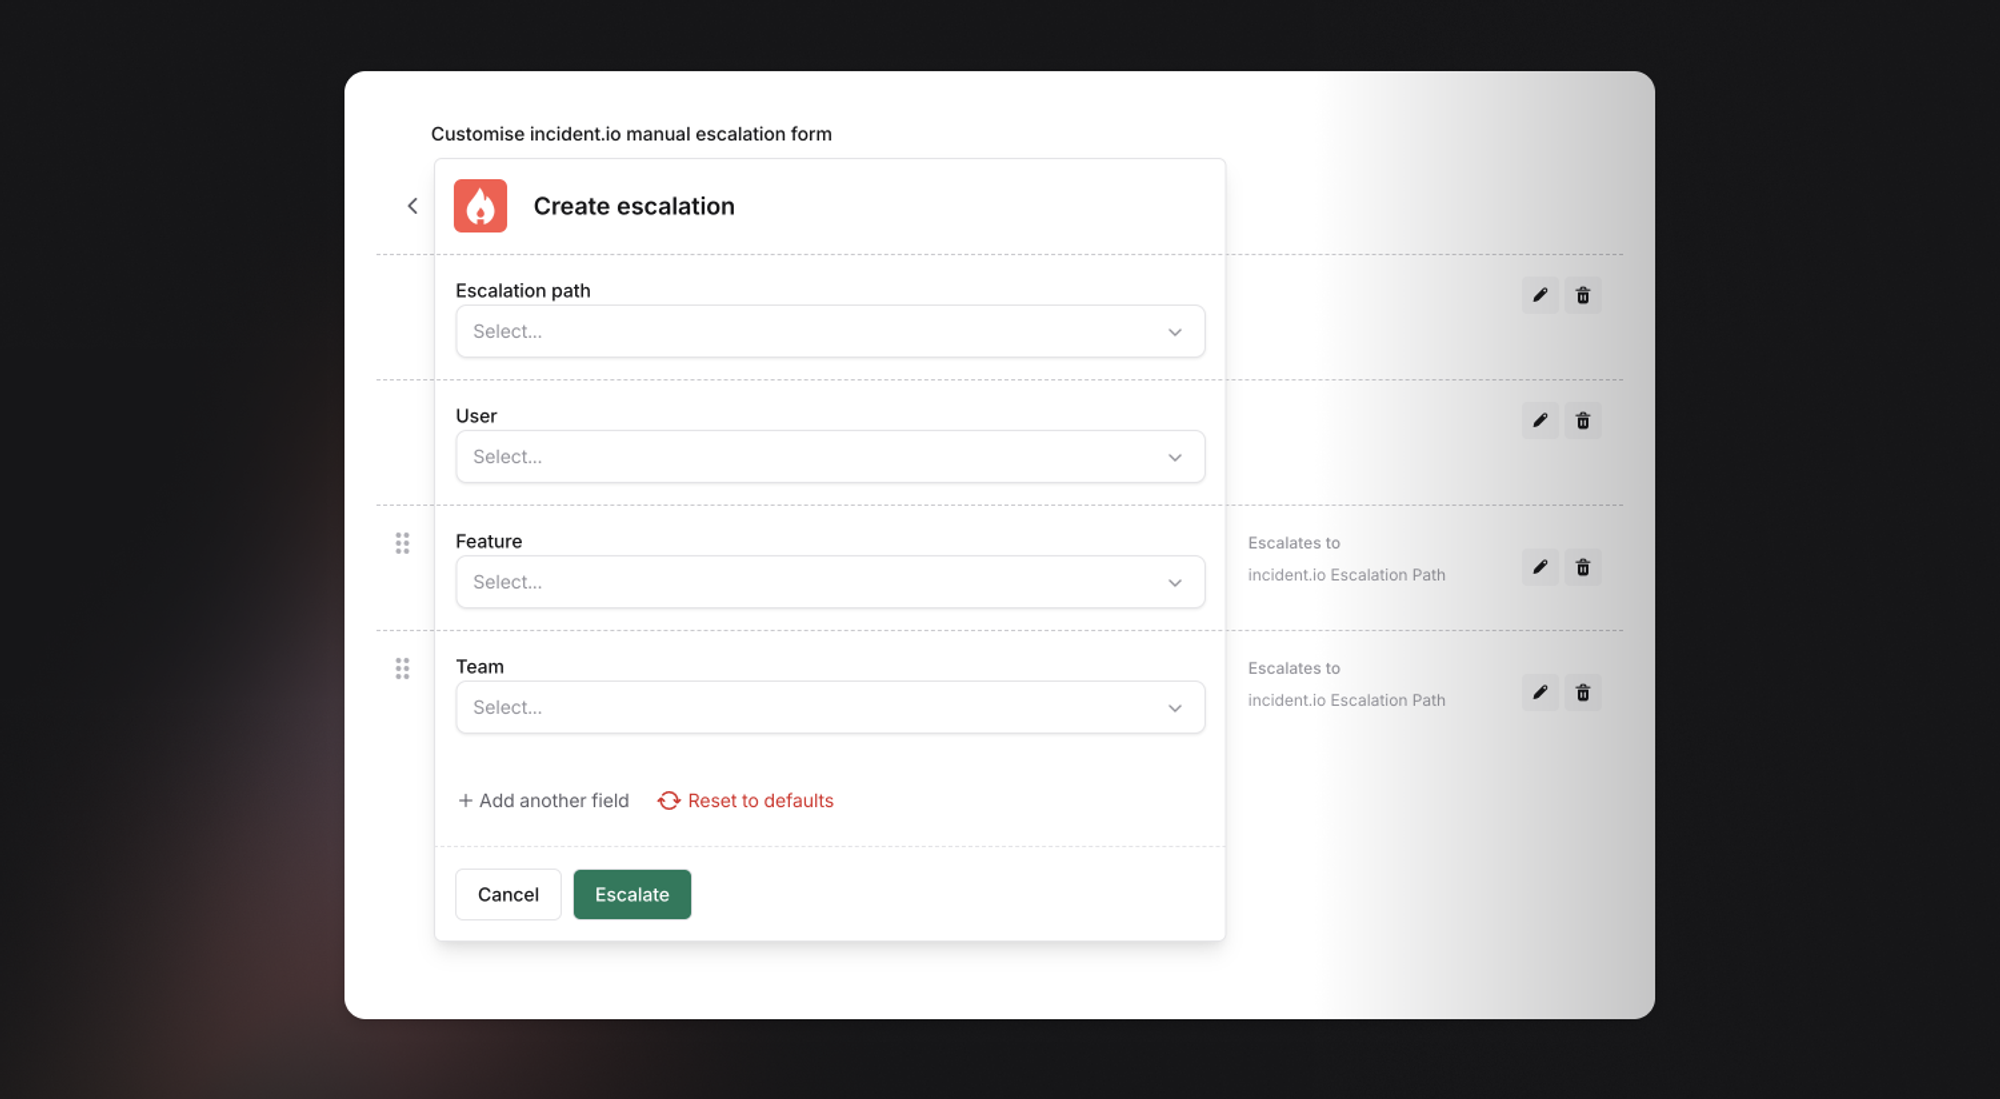The image size is (2000, 1099).
Task: Click the red flame incident.io logo
Action: pyautogui.click(x=480, y=206)
